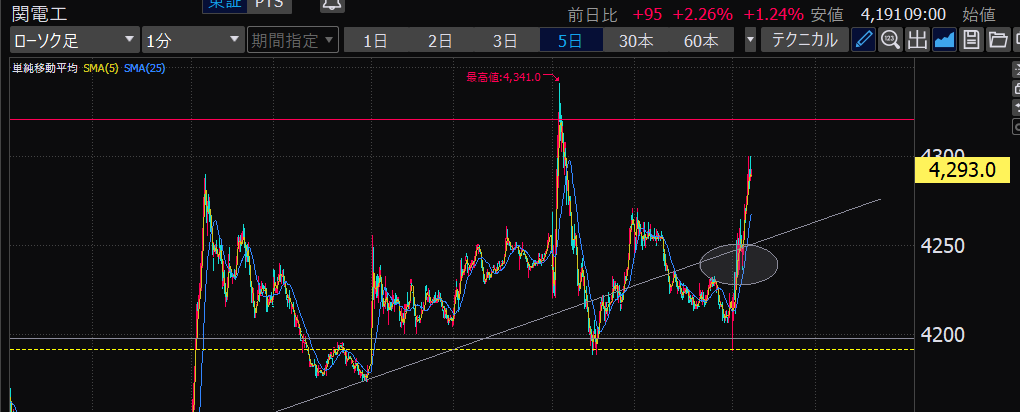Click the alert bell icon
This screenshot has height=412, width=1020.
tap(333, 5)
